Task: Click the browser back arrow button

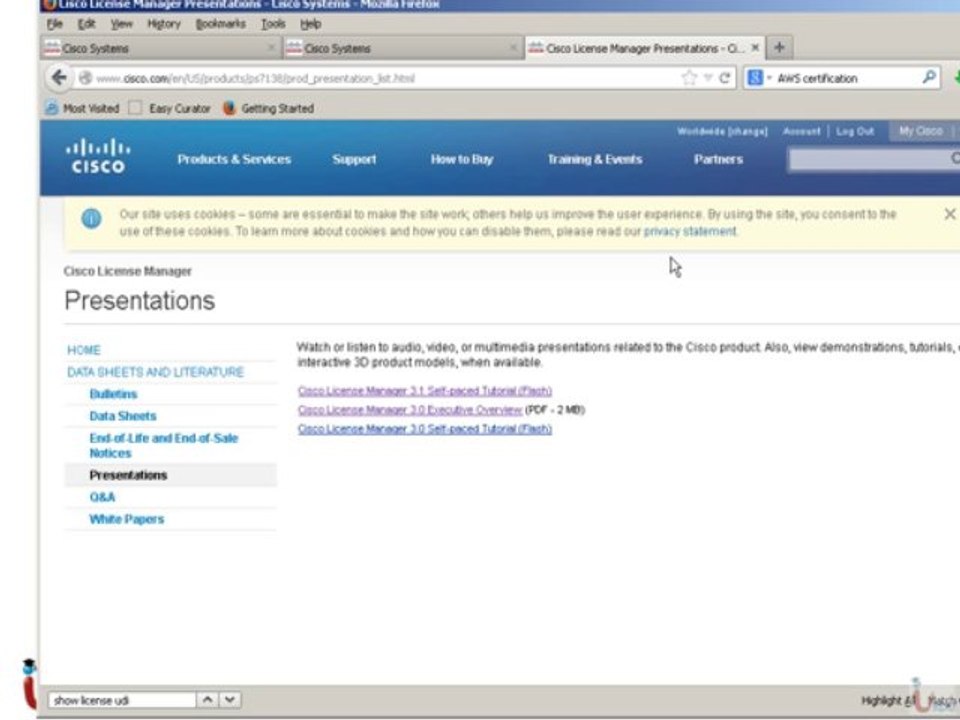Action: [x=59, y=78]
